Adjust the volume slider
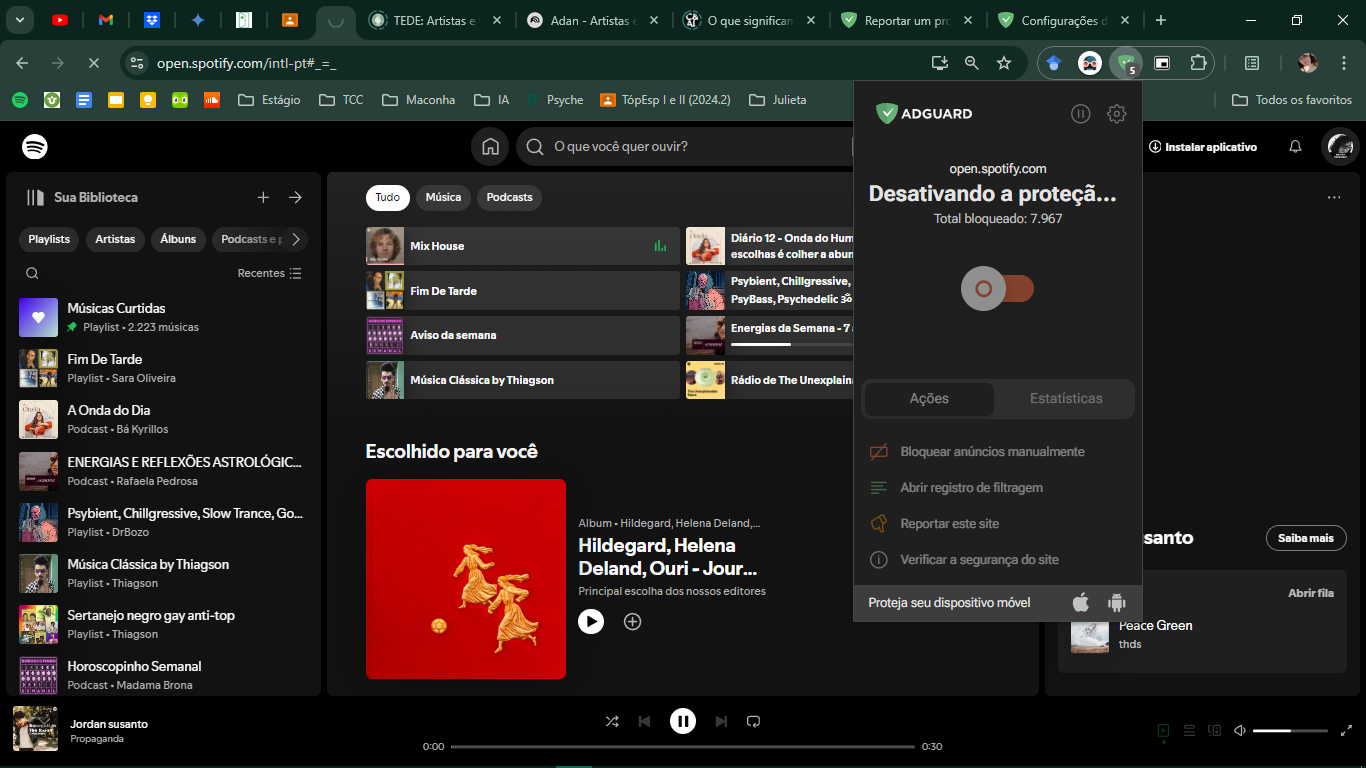 pyautogui.click(x=1290, y=731)
